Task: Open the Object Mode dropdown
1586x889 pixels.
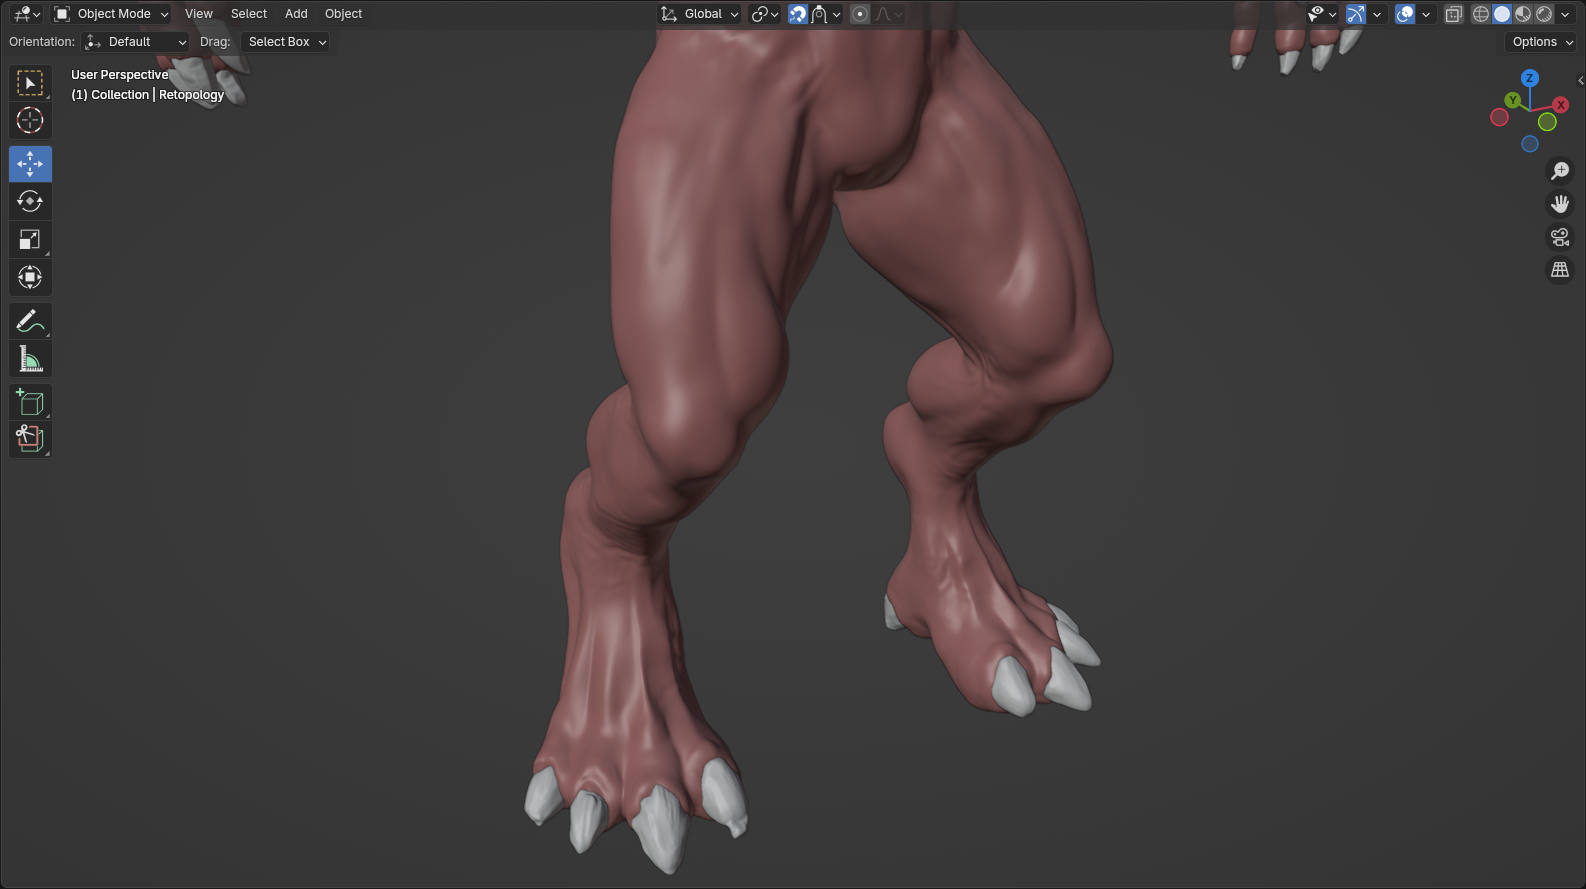Action: pyautogui.click(x=111, y=14)
